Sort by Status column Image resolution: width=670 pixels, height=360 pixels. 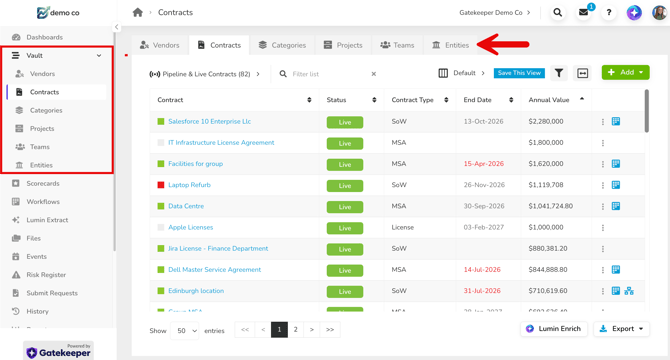(x=374, y=100)
